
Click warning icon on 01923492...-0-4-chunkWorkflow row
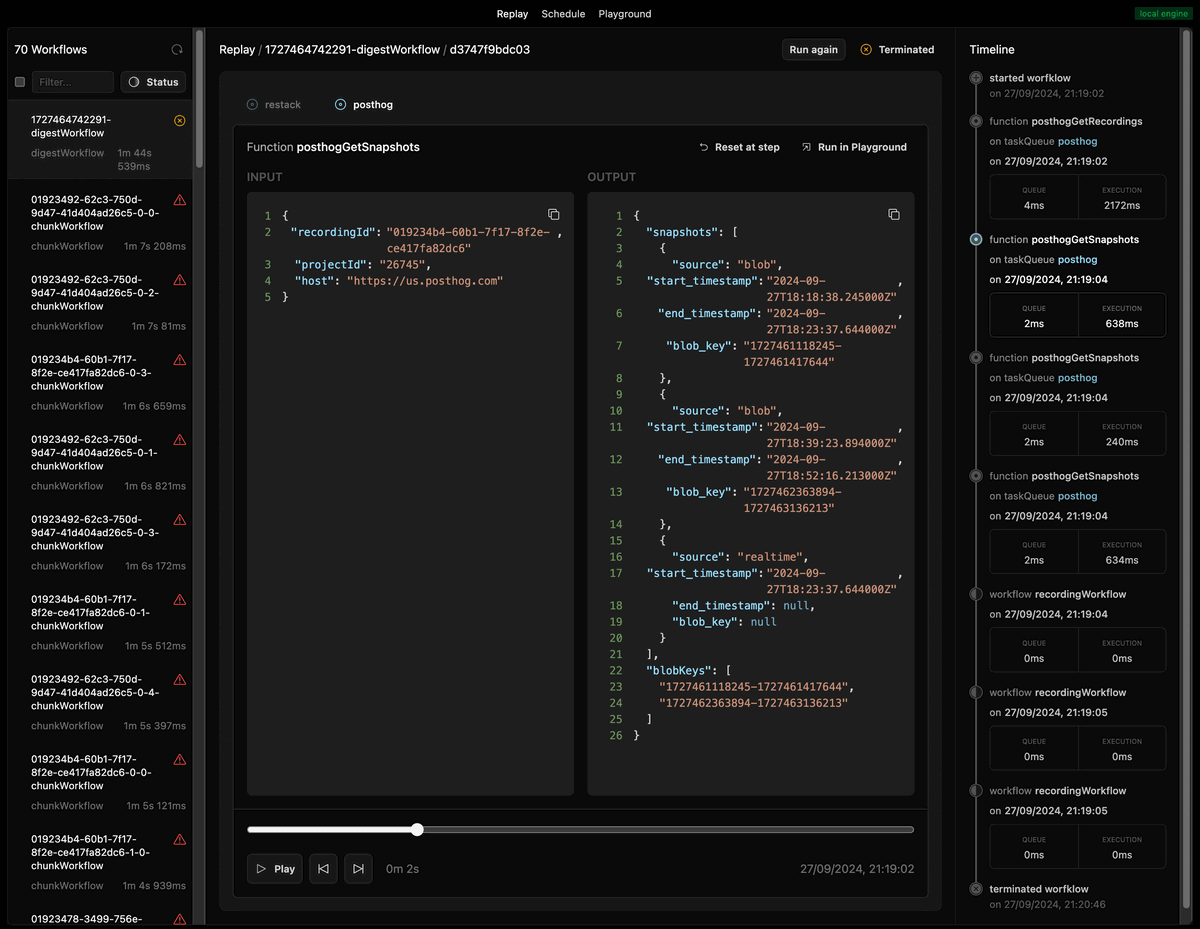tap(180, 680)
